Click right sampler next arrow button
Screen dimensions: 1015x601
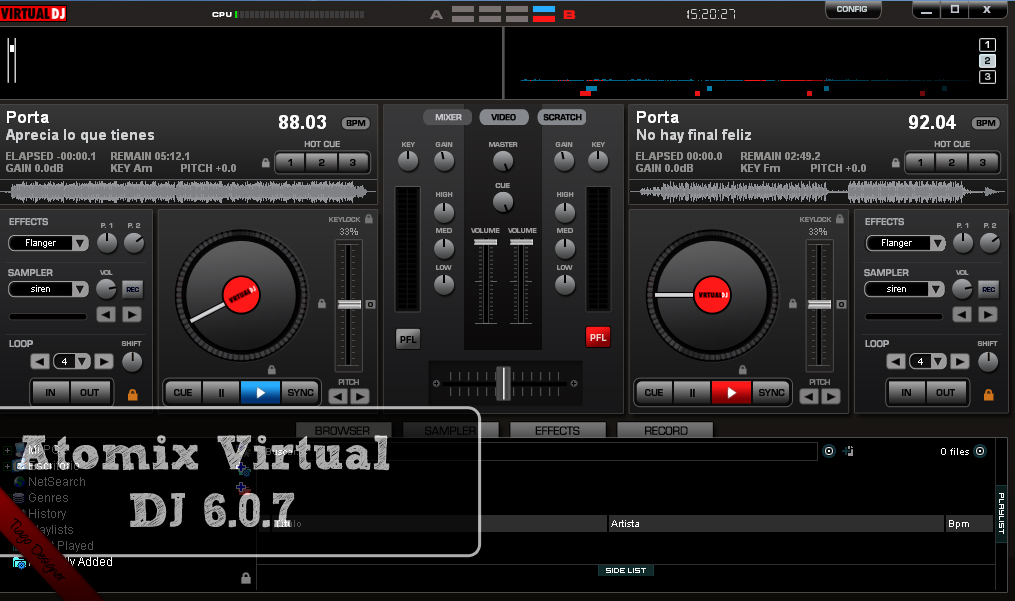[988, 315]
